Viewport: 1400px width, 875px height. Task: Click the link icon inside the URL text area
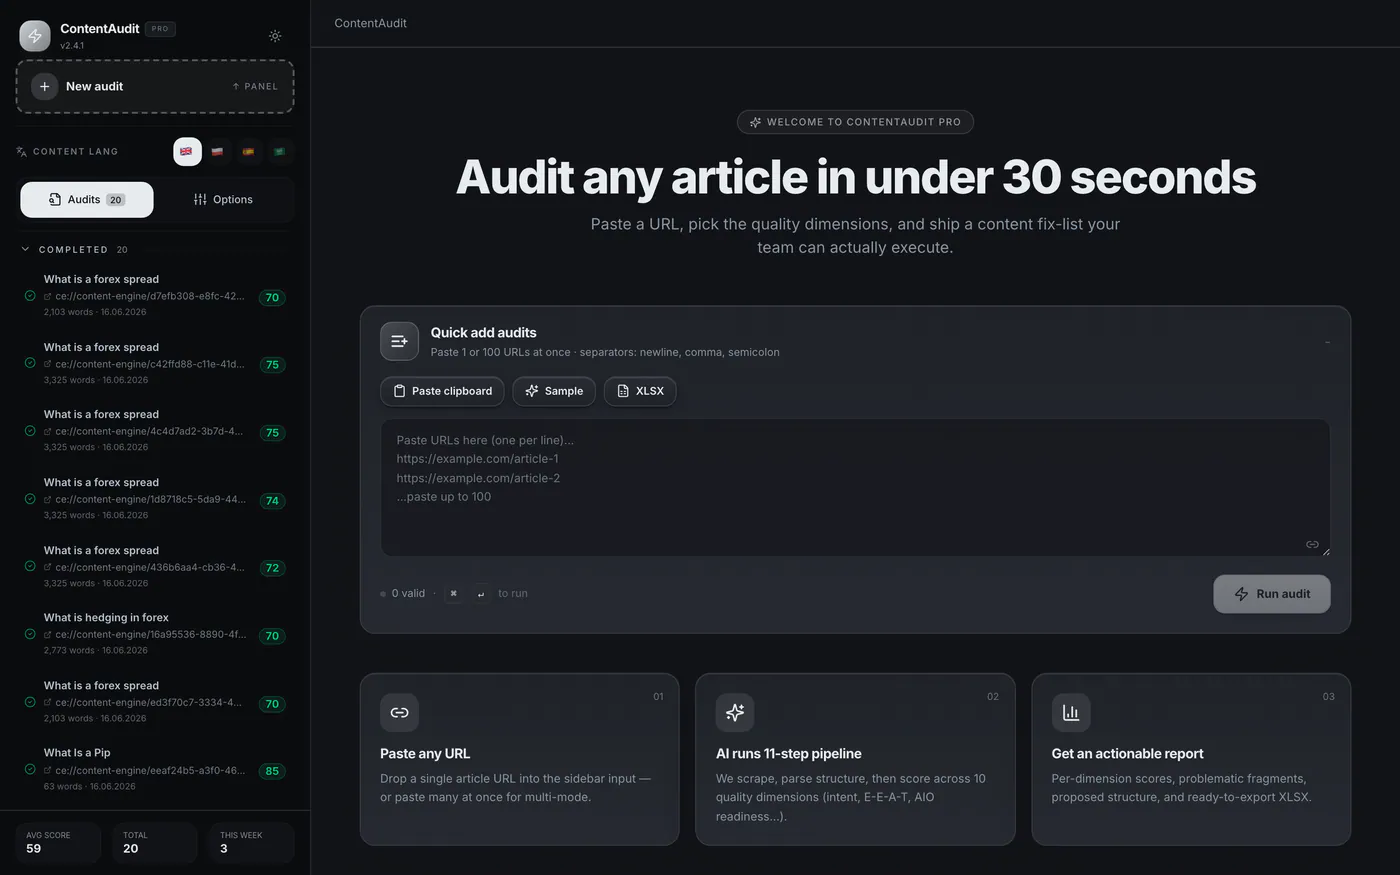pos(1312,545)
